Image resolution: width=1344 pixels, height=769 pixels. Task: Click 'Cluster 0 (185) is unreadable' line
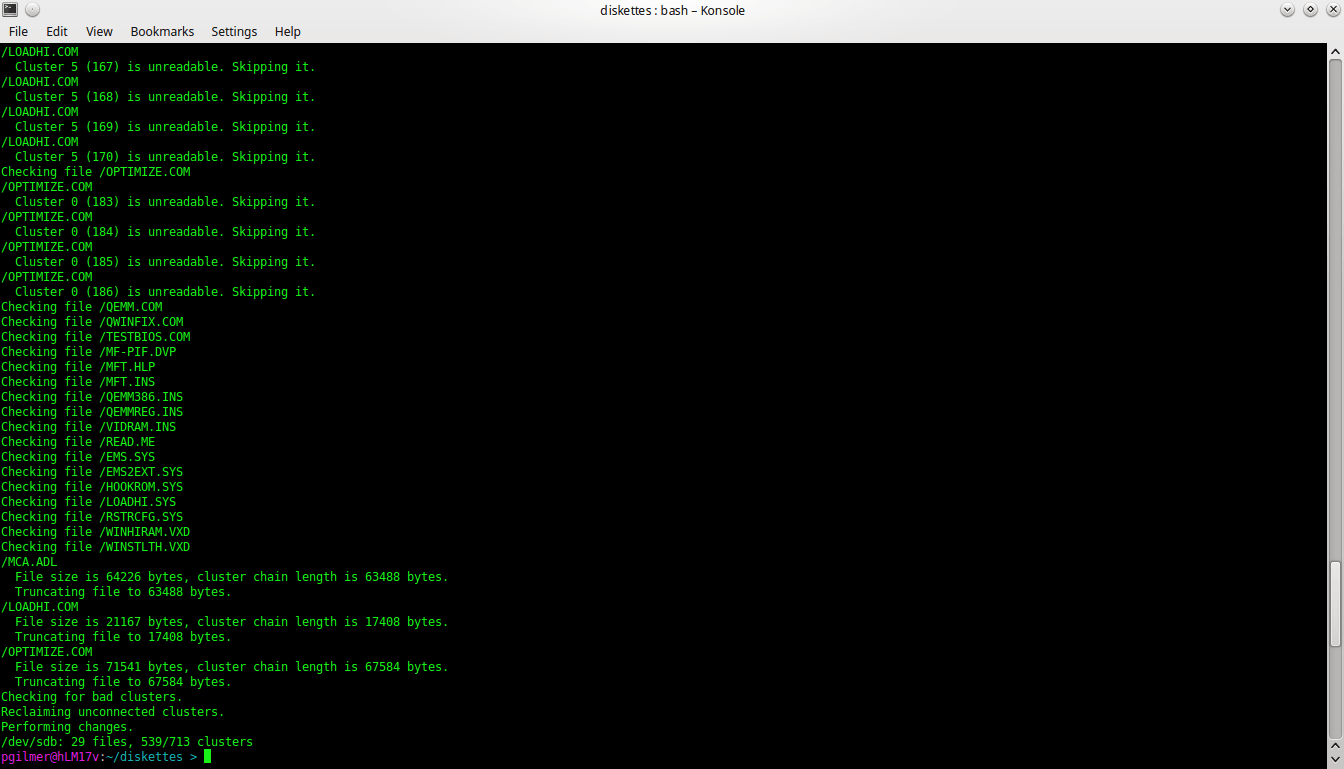tap(165, 262)
